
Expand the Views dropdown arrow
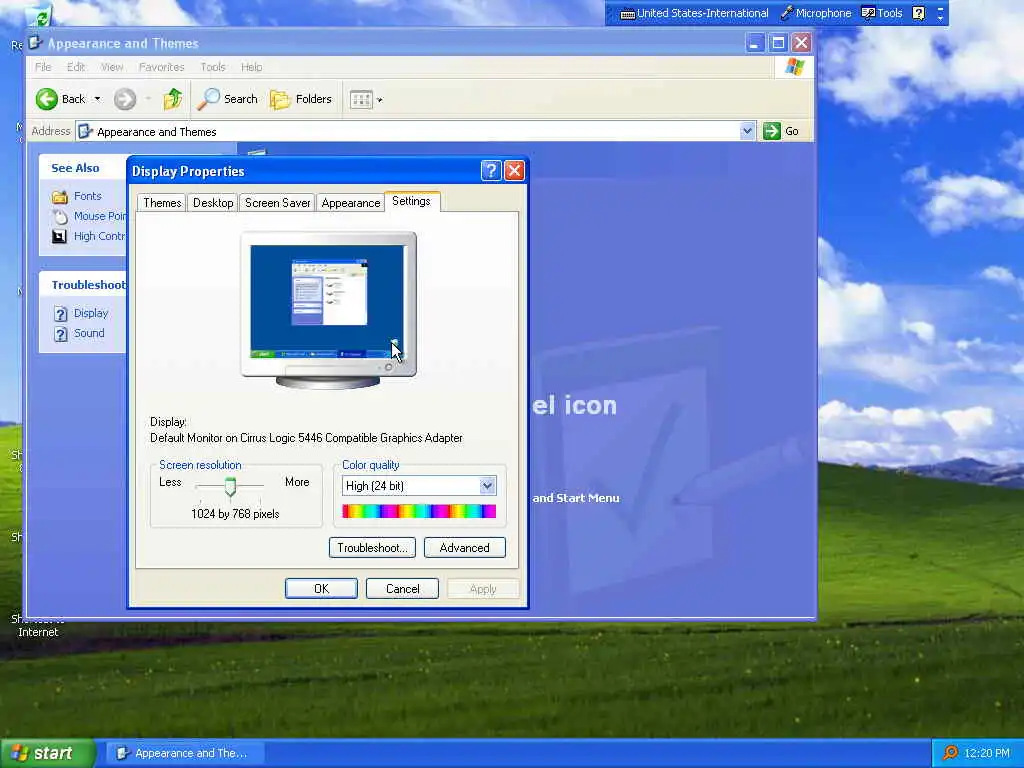pos(380,100)
